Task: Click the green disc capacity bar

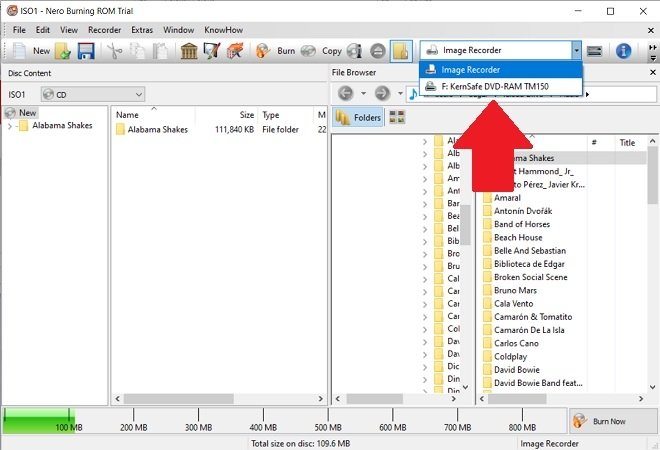Action: 38,421
